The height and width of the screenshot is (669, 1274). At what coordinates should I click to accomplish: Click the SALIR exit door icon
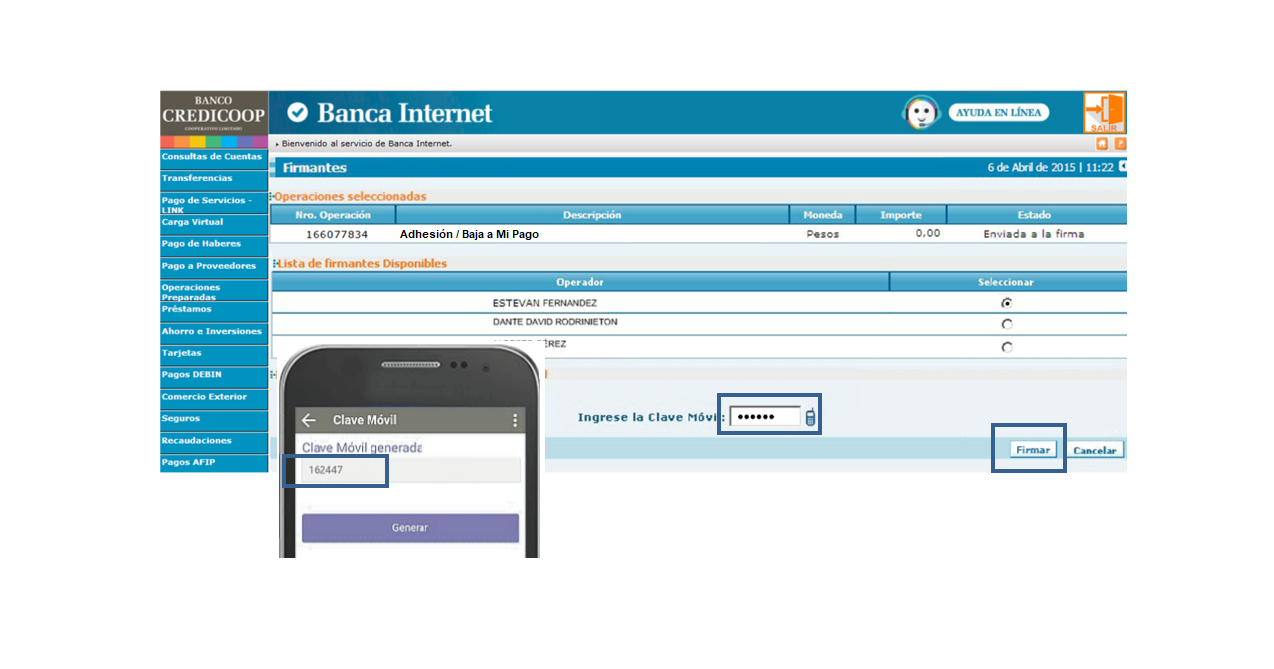point(1104,112)
